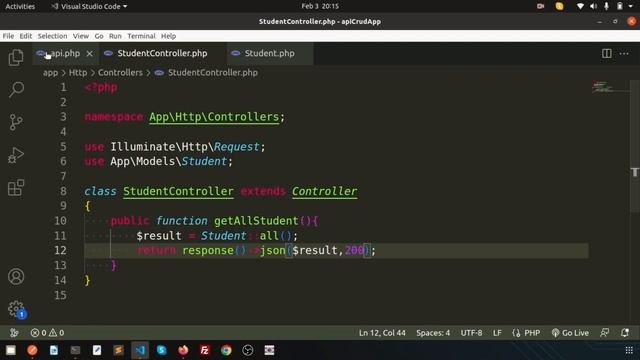The image size is (640, 360).
Task: Open the system menu arrow in top bar
Action: [631, 6]
